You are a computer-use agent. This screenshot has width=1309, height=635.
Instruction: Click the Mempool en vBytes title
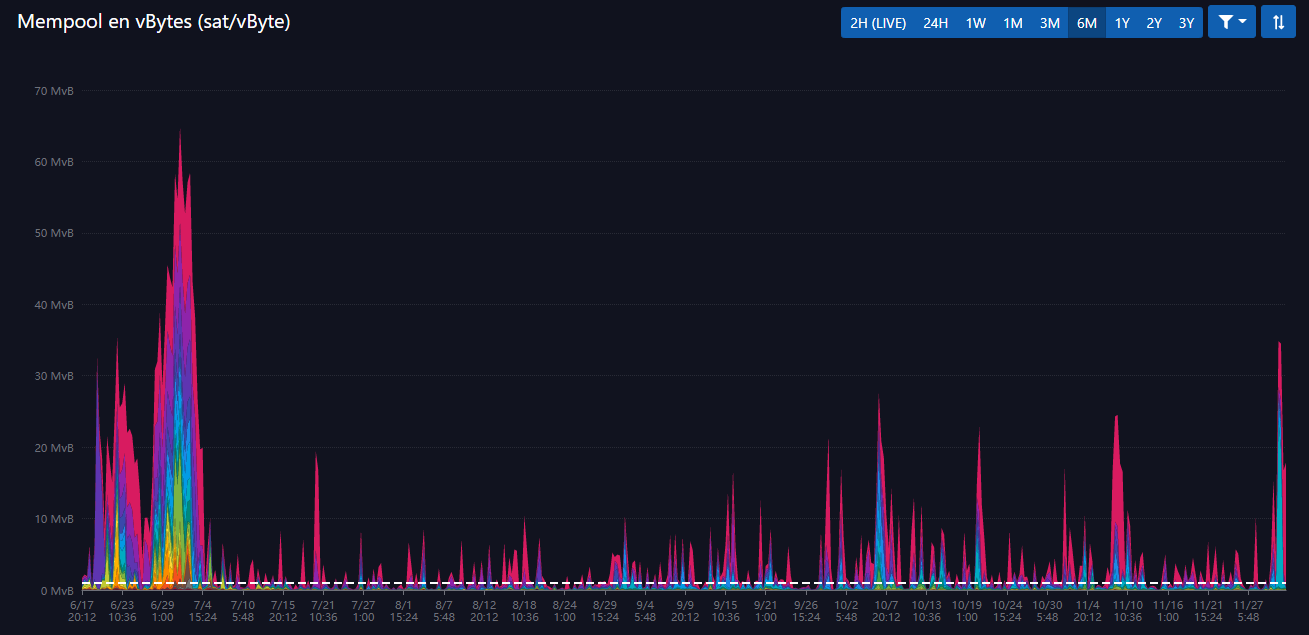pos(153,22)
